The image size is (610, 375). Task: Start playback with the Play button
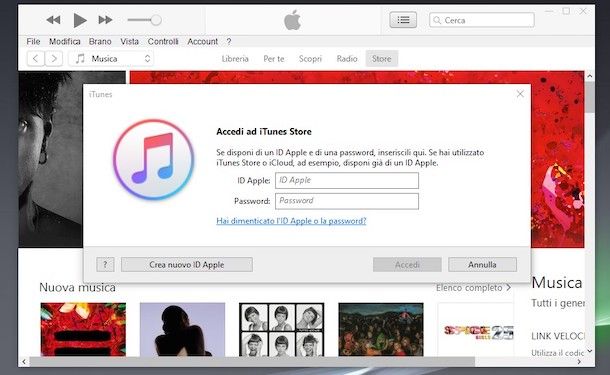click(80, 20)
